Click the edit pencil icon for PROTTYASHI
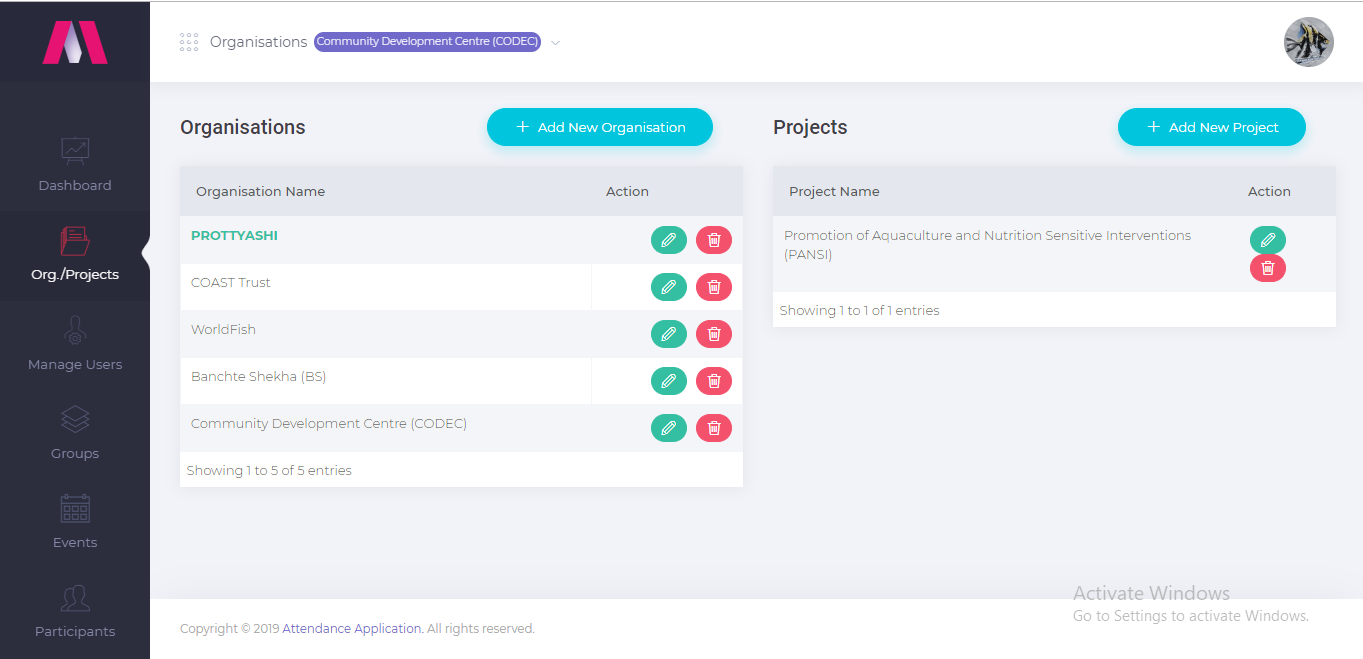This screenshot has height=659, width=1363. (x=669, y=240)
